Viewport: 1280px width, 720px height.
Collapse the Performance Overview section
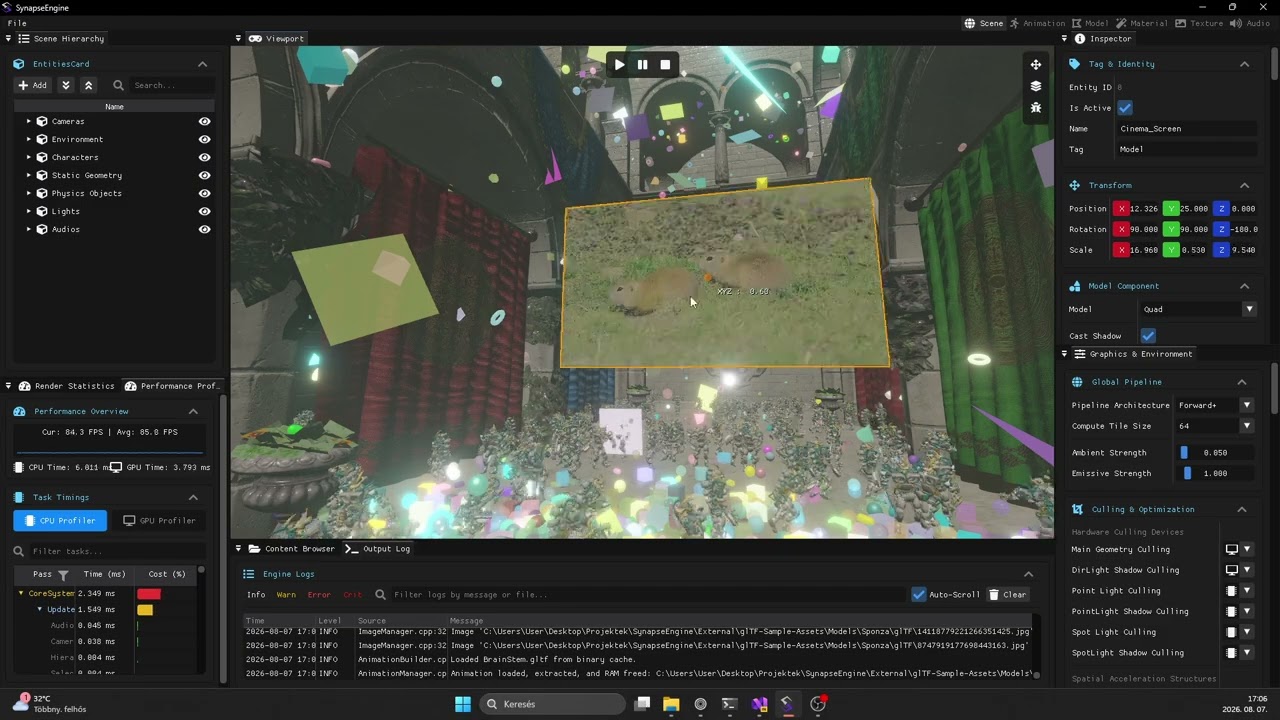(193, 411)
